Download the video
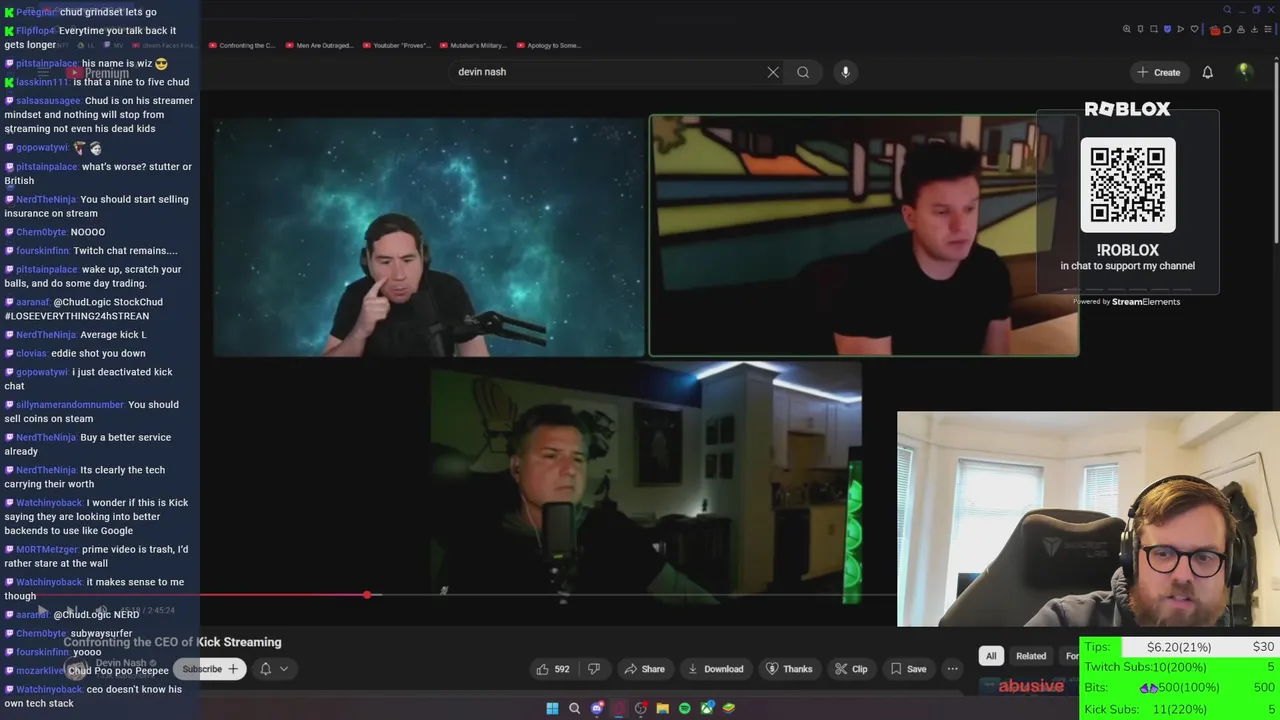 pyautogui.click(x=715, y=669)
